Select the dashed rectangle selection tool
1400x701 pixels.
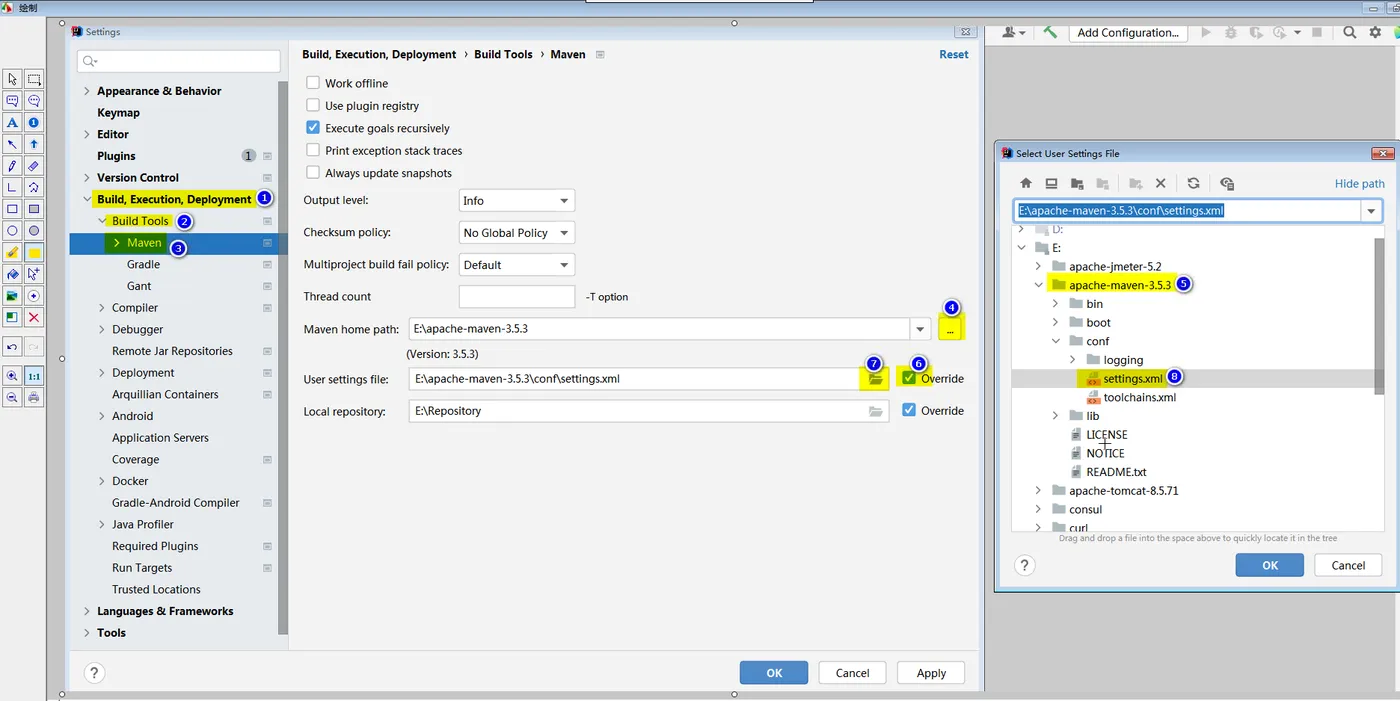(x=34, y=79)
